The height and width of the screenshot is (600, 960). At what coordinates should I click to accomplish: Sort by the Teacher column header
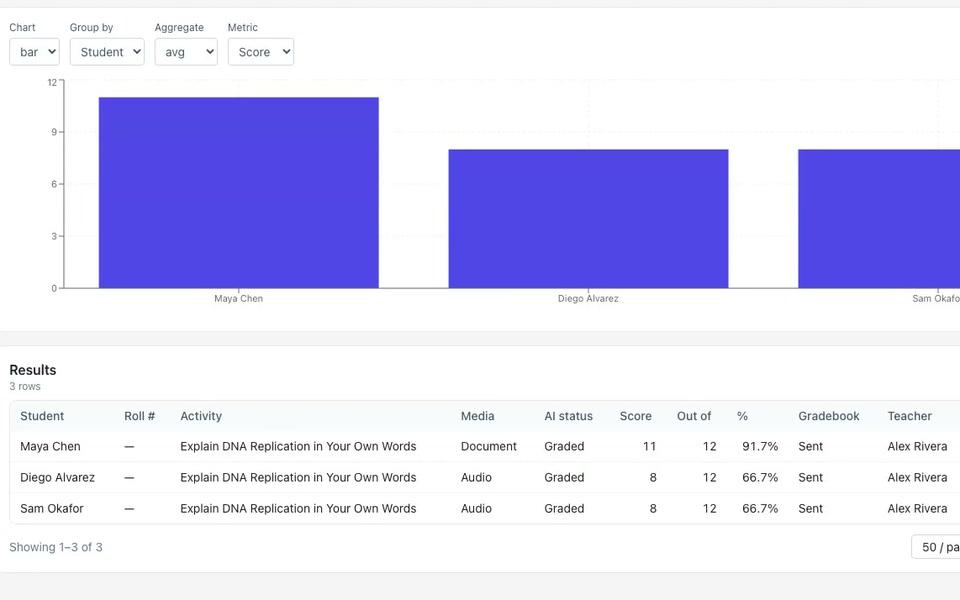coord(909,416)
